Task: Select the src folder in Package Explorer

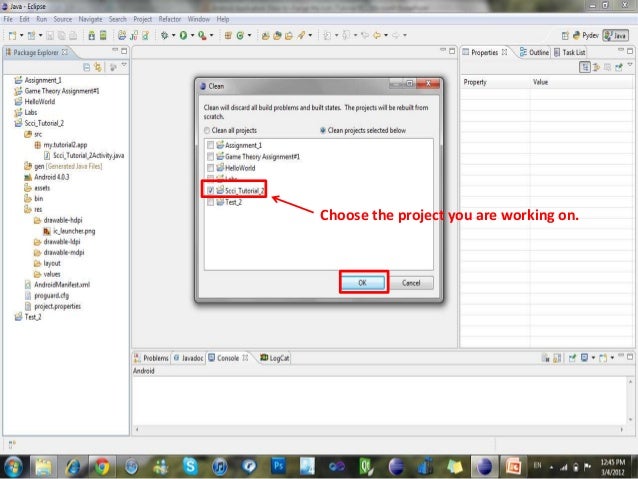Action: [x=33, y=134]
